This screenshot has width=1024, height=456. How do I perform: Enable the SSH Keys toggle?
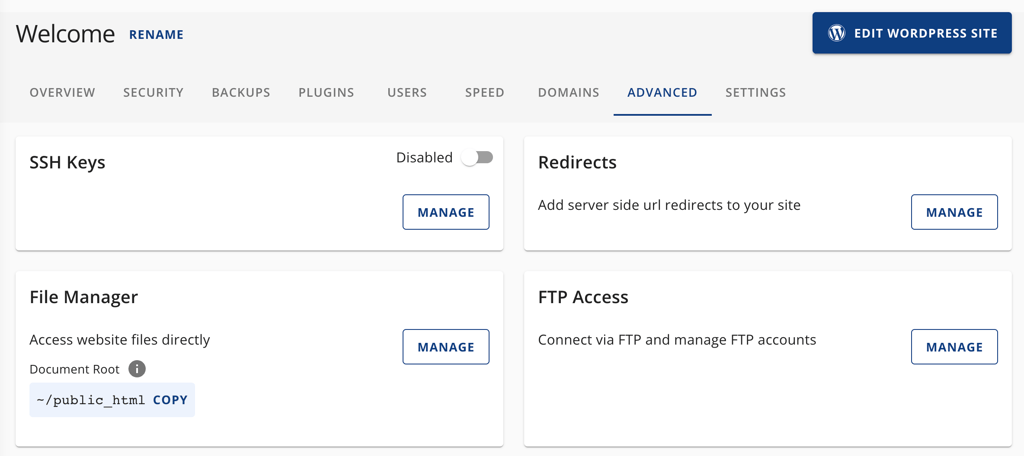[x=477, y=157]
